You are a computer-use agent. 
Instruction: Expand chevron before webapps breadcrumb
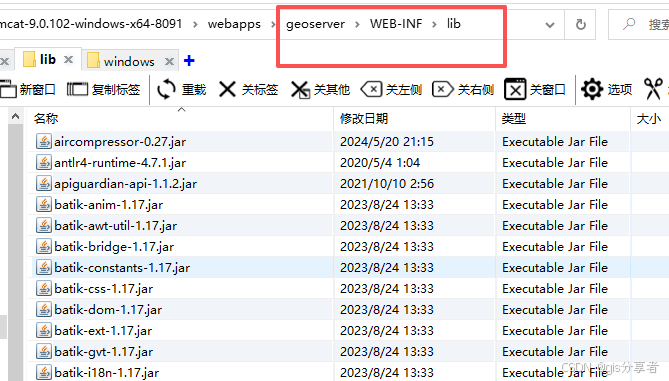(x=195, y=24)
